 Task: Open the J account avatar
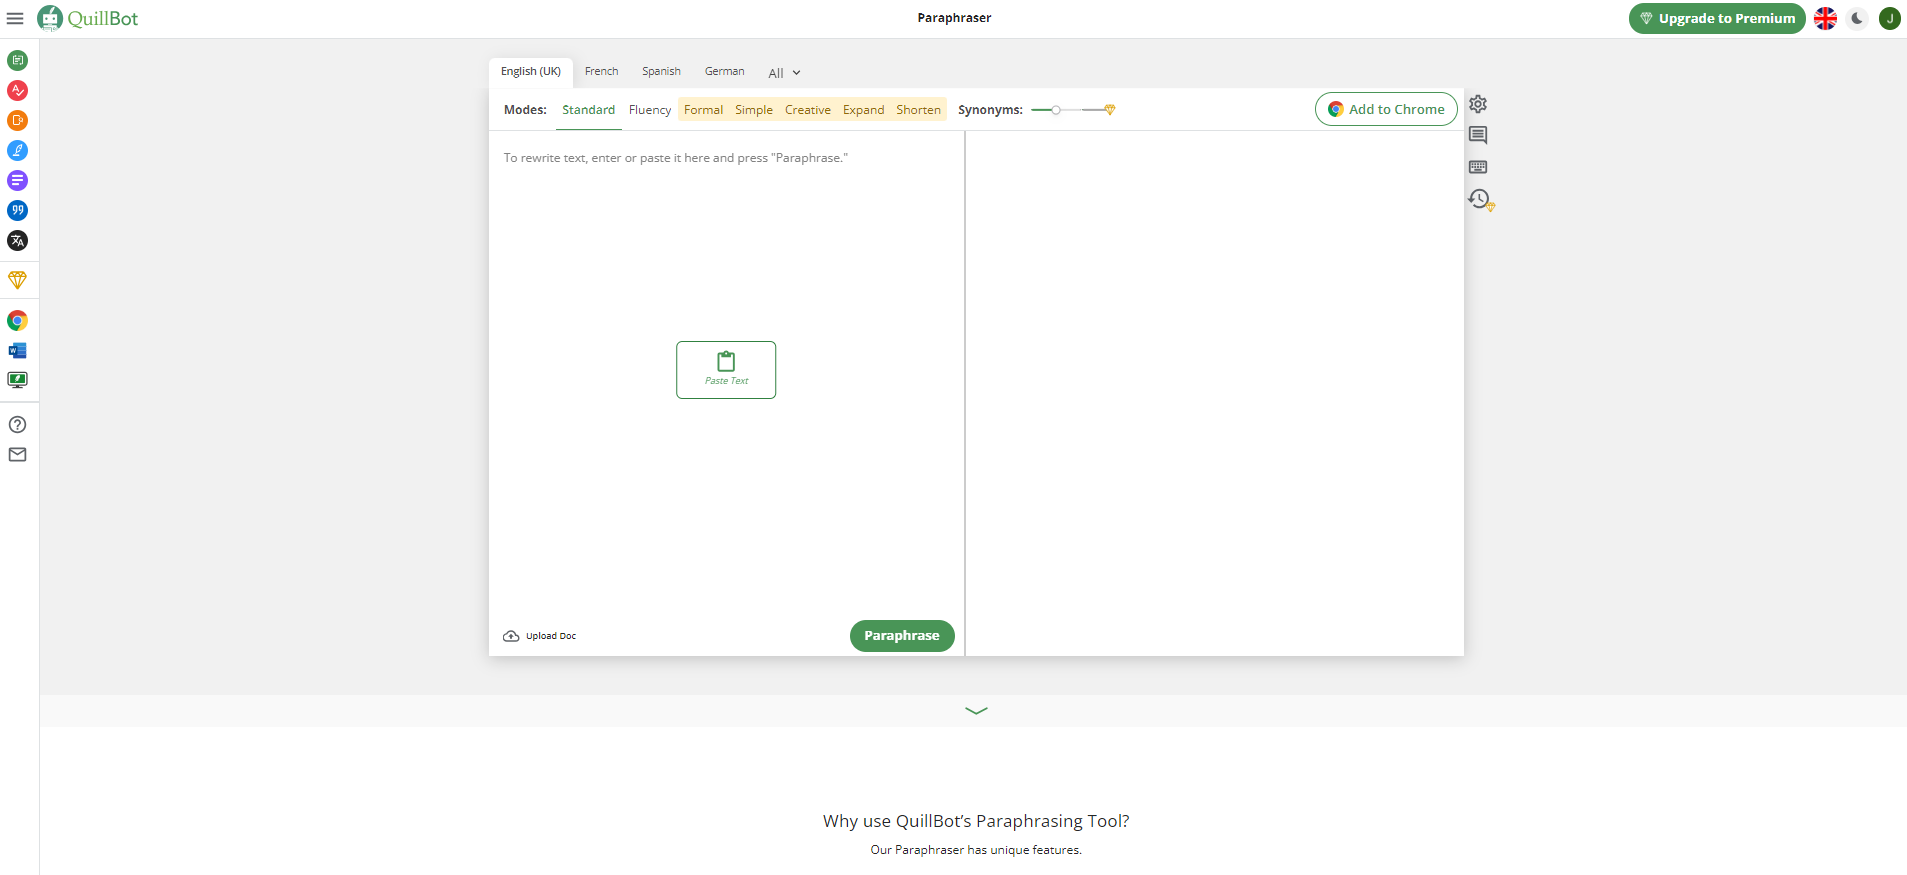pyautogui.click(x=1890, y=19)
